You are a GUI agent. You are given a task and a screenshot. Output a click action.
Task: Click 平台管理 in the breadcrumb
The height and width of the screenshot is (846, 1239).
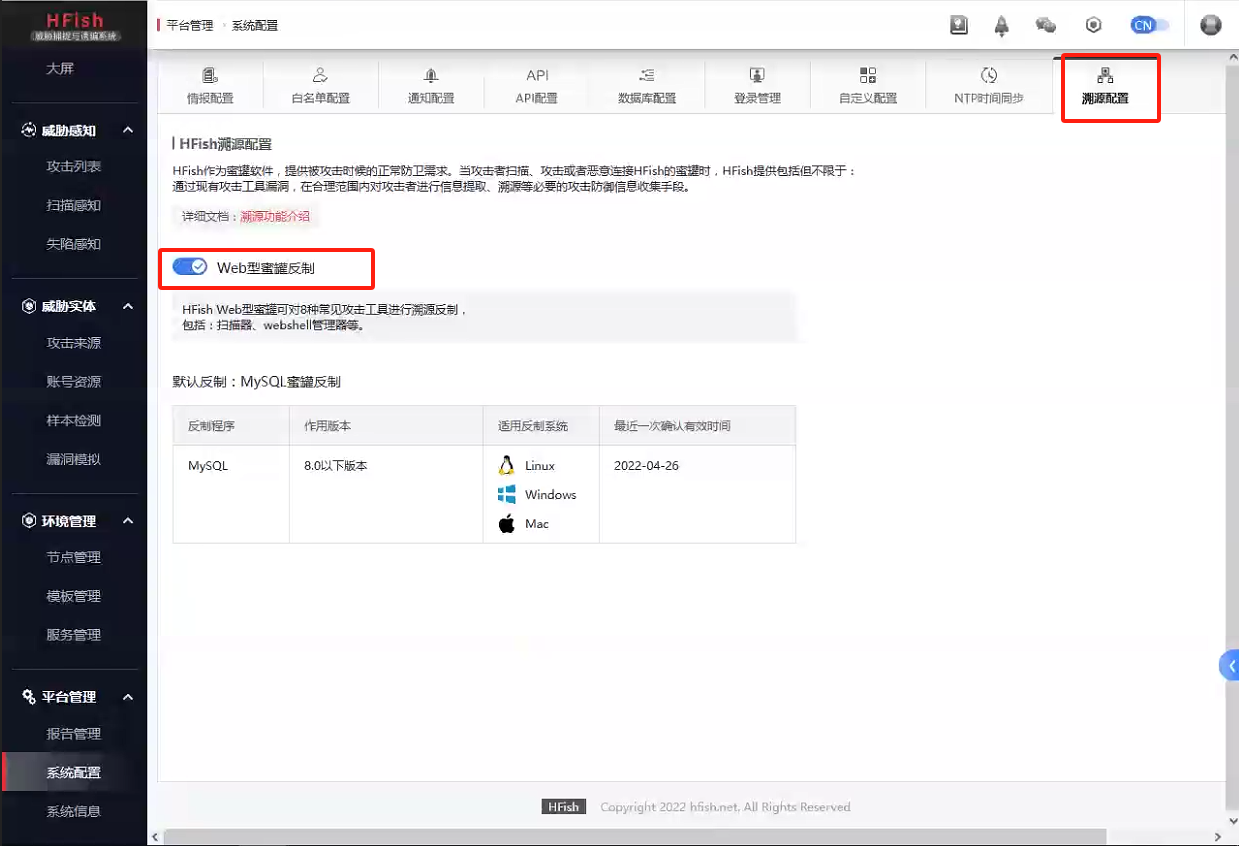[190, 26]
